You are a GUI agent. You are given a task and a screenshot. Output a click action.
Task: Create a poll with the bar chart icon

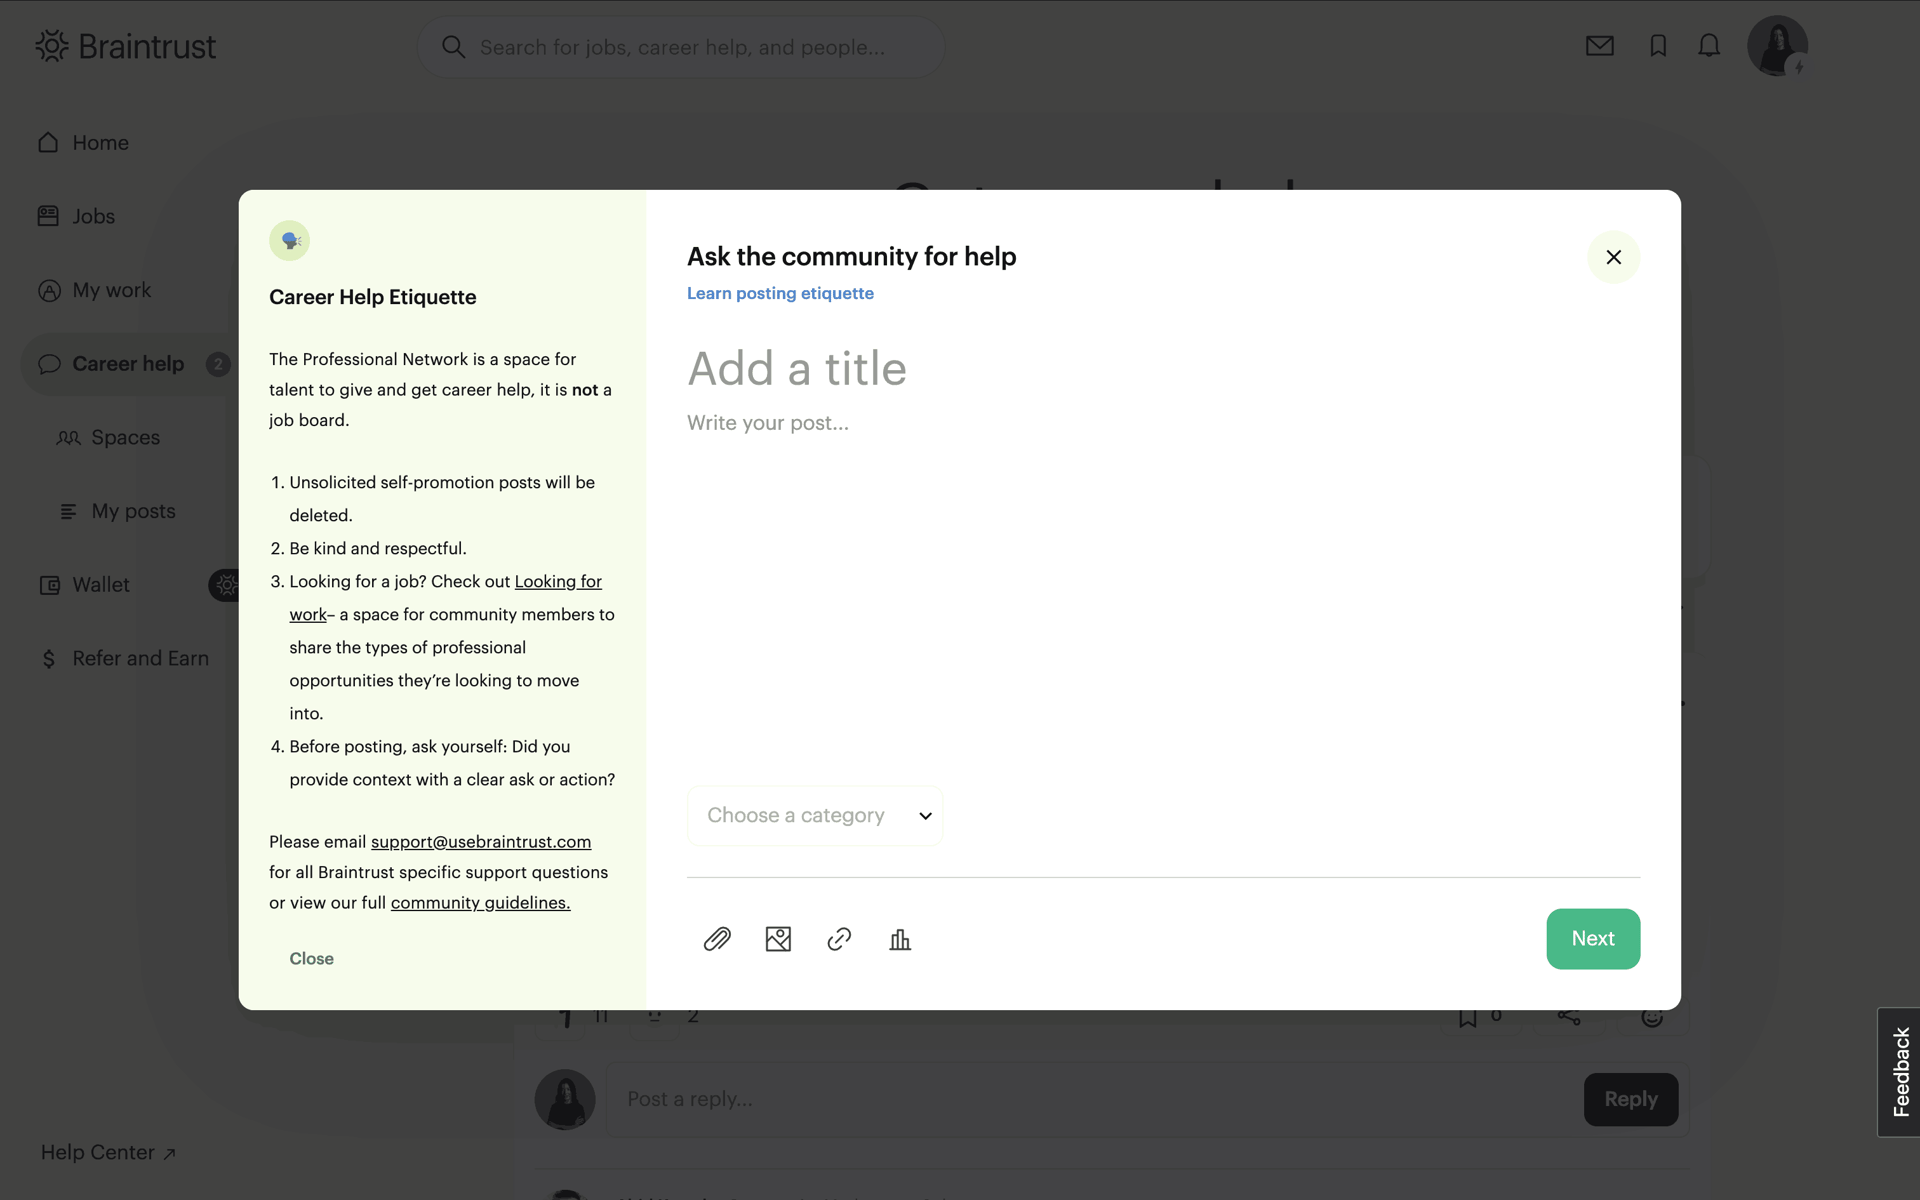coord(900,939)
